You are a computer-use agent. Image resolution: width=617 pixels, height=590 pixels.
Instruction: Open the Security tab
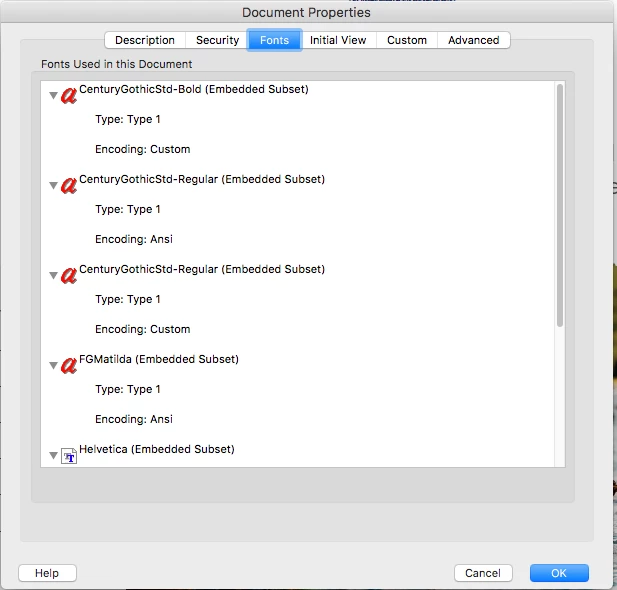[x=217, y=40]
